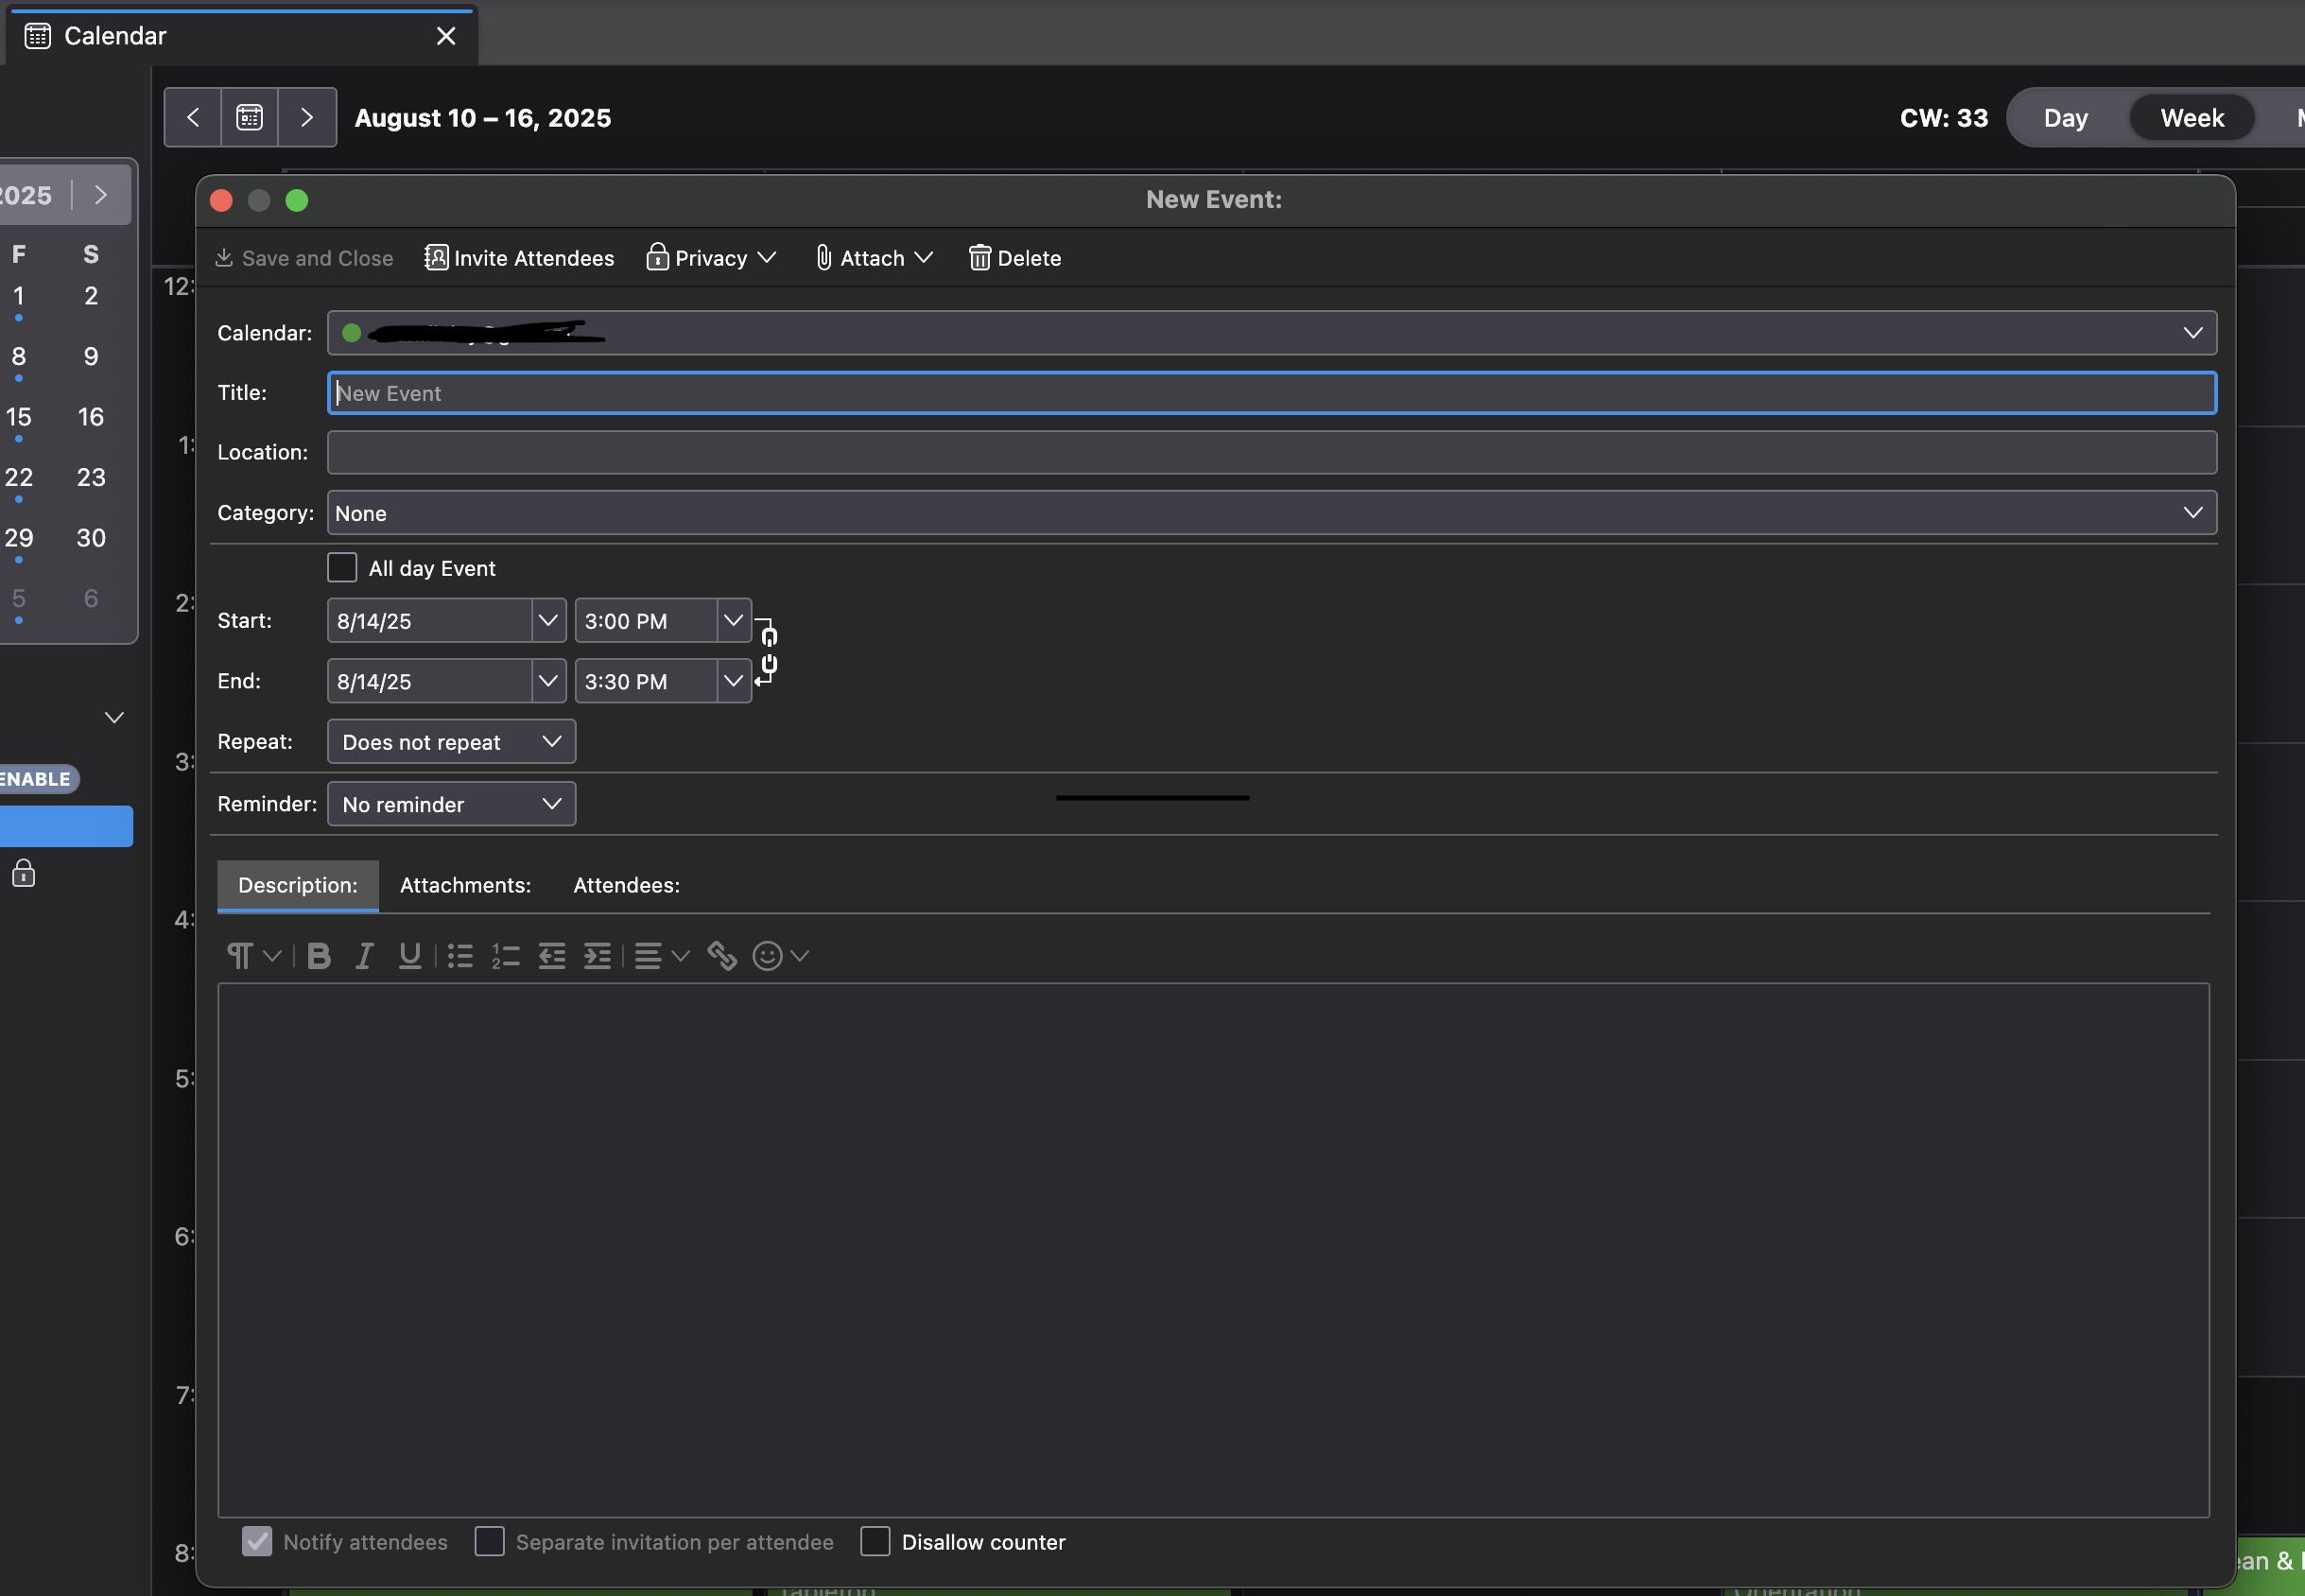
Task: Click into the Location field
Action: pos(1271,453)
